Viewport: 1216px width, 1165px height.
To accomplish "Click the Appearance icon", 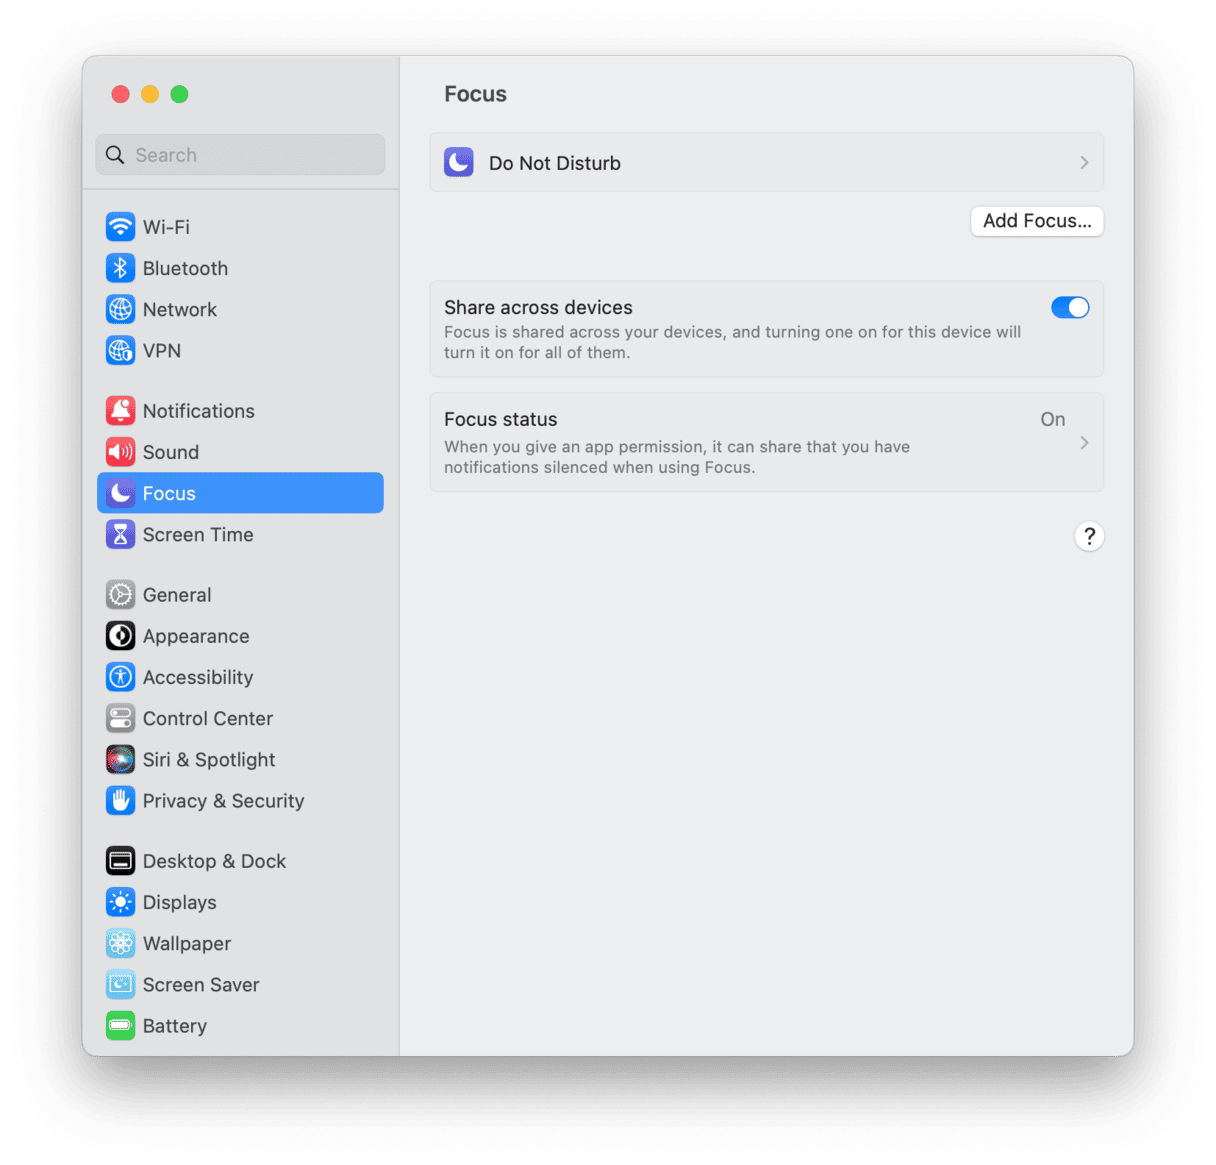I will [x=120, y=636].
